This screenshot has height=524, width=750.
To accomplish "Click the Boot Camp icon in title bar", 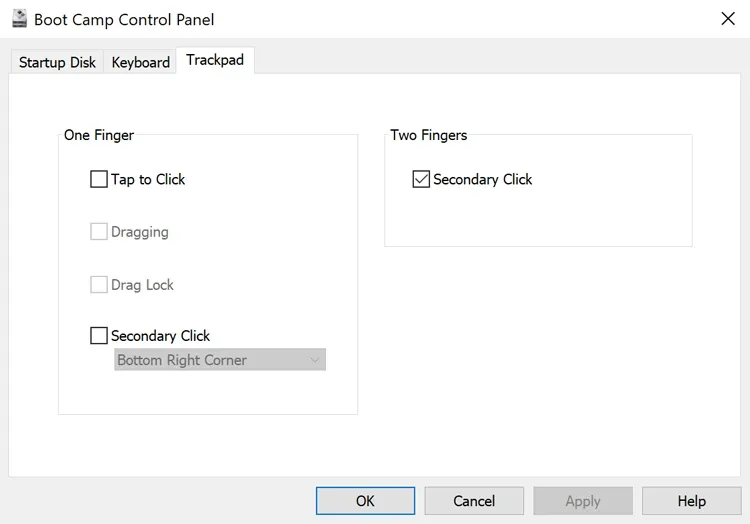I will click(x=19, y=19).
